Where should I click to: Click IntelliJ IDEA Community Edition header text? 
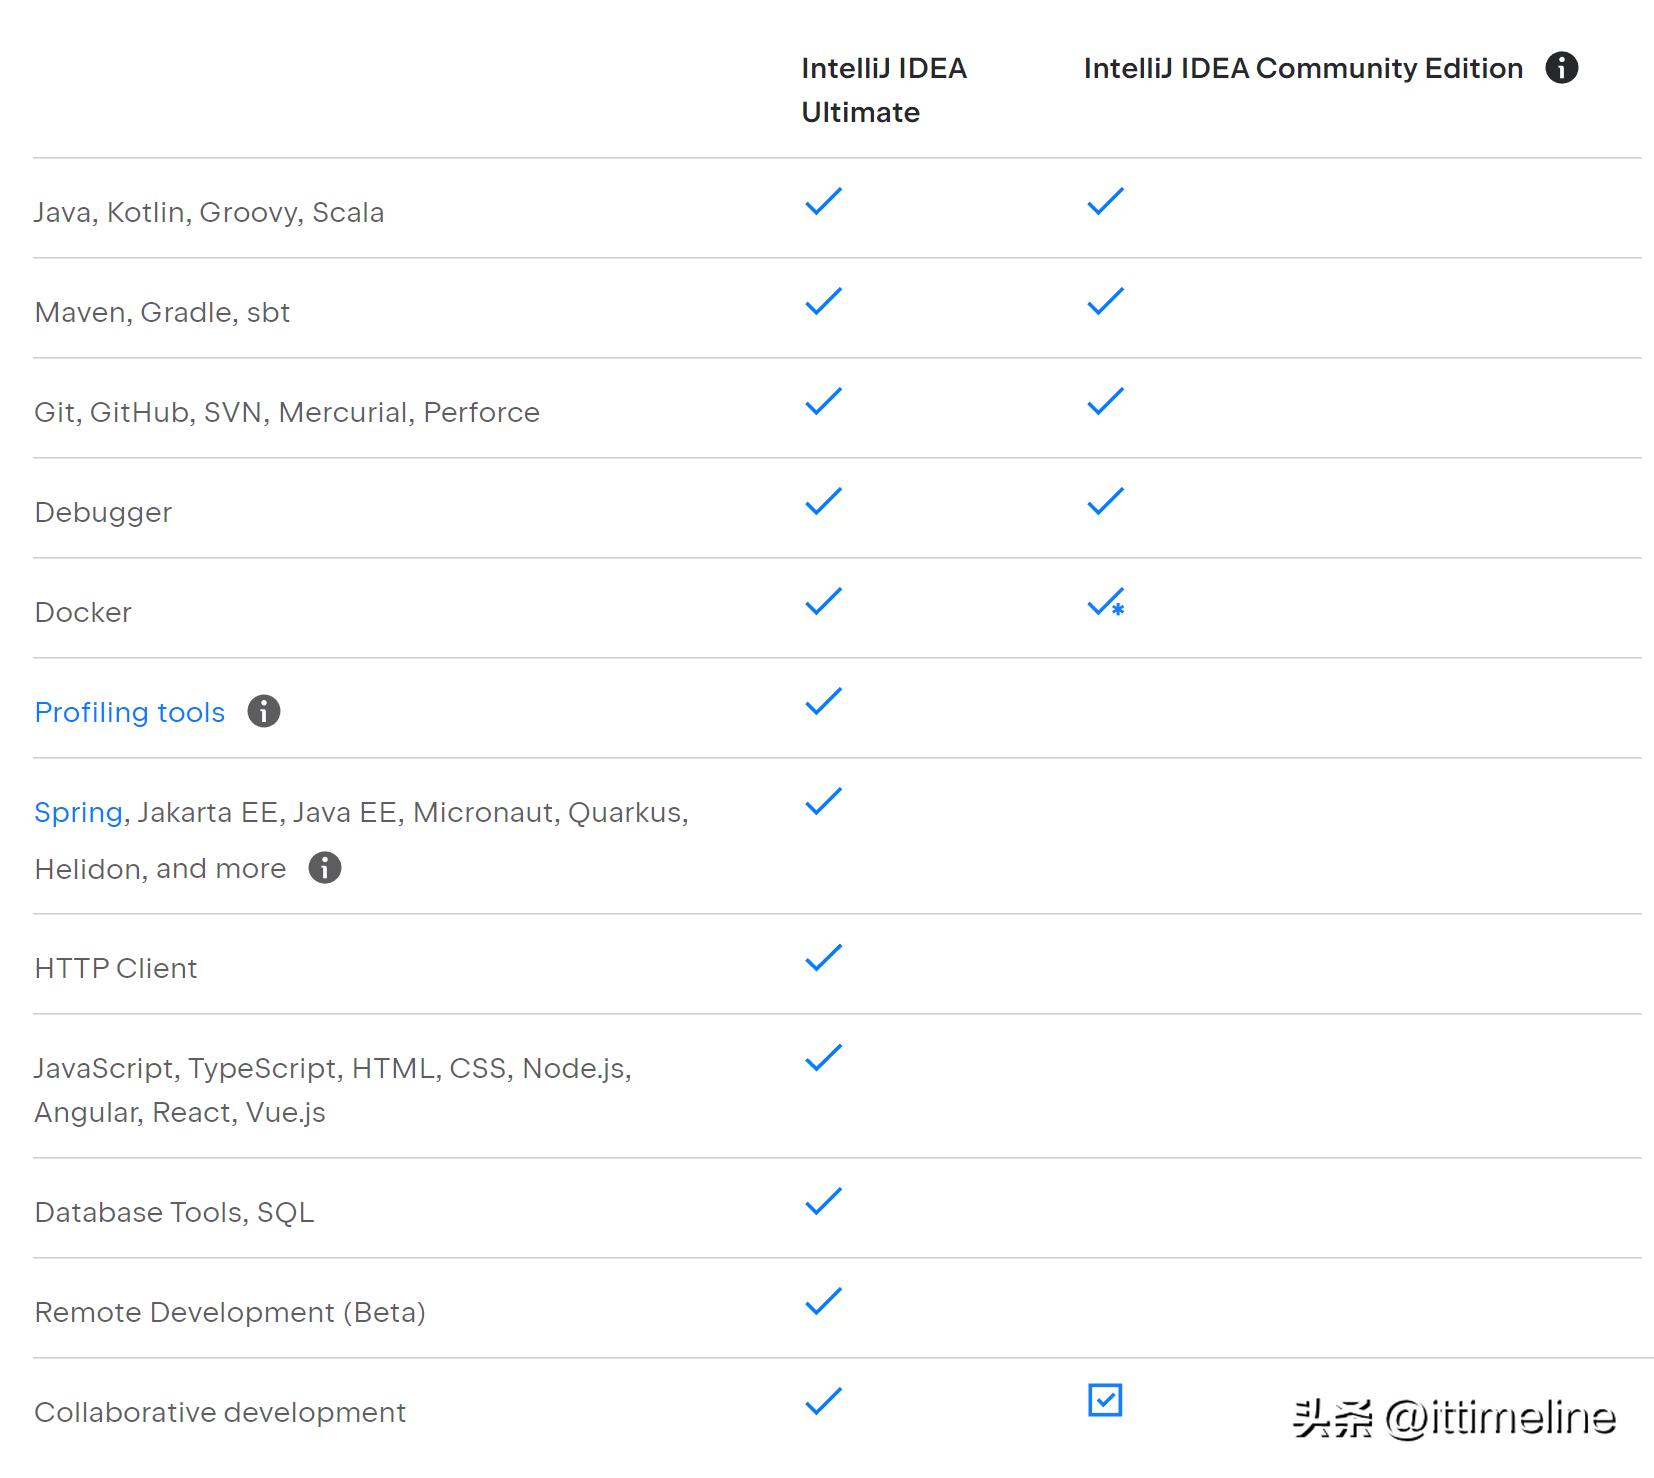pos(1303,68)
